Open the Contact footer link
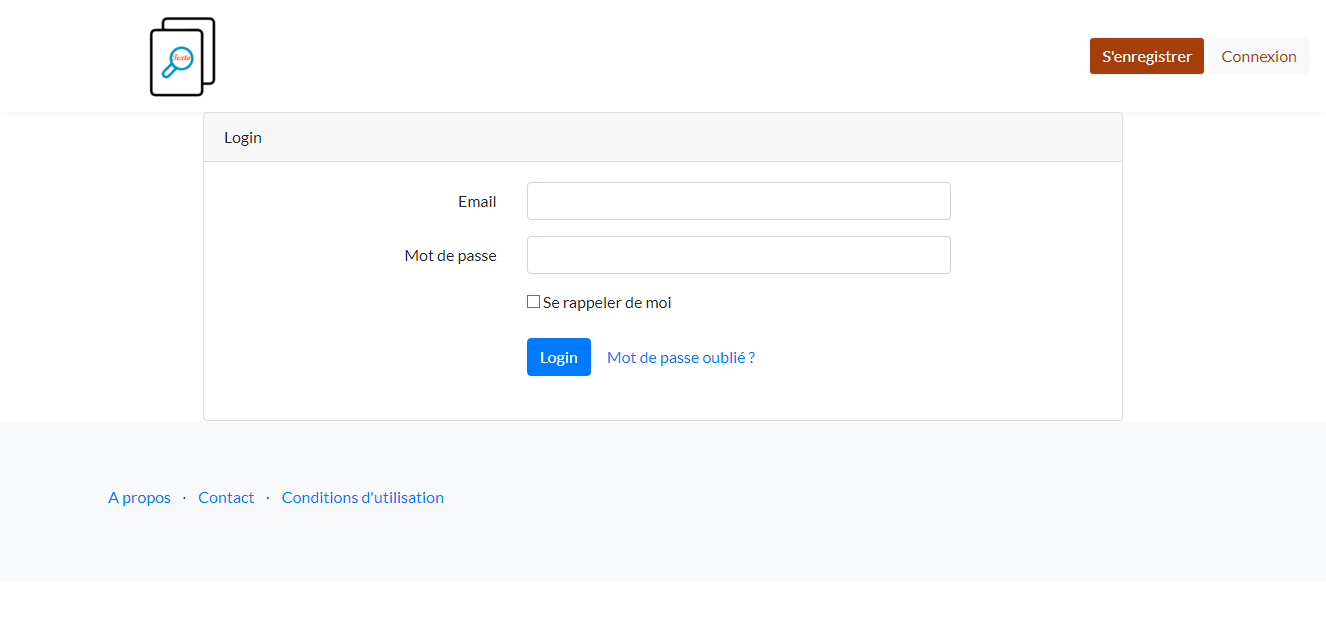This screenshot has width=1326, height=627. click(226, 497)
